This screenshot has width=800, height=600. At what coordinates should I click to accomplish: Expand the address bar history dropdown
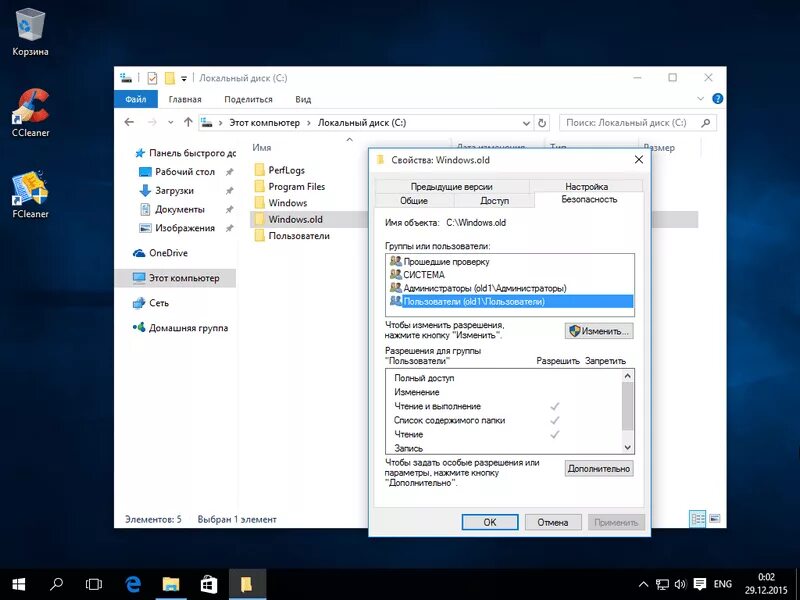tap(526, 123)
